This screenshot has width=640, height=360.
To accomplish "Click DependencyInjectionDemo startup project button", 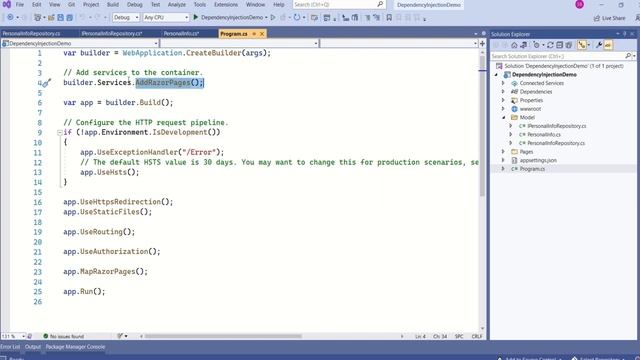I will 231,18.
